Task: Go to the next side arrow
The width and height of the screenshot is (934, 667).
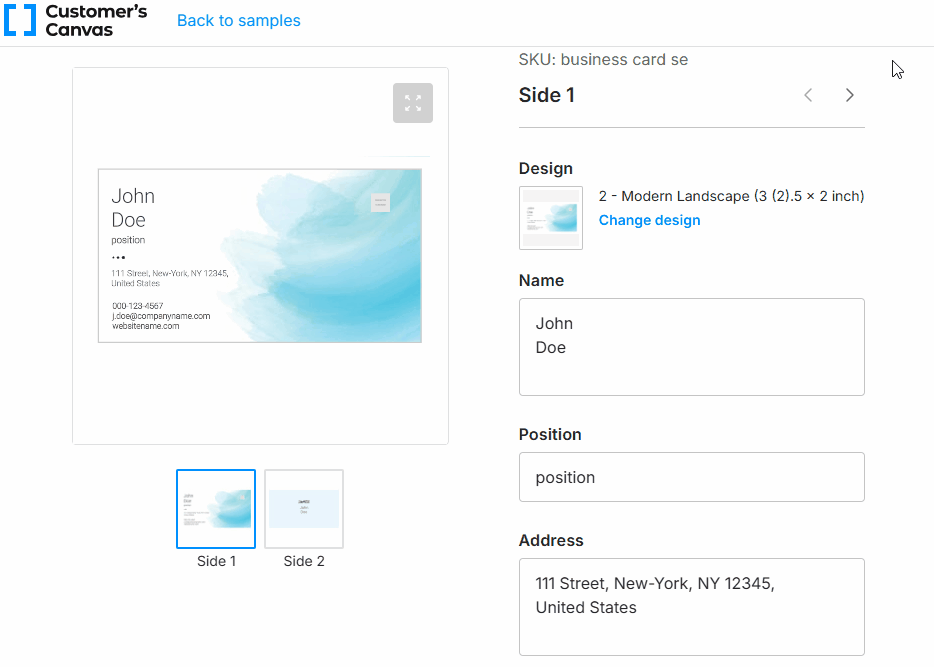Action: (x=849, y=95)
